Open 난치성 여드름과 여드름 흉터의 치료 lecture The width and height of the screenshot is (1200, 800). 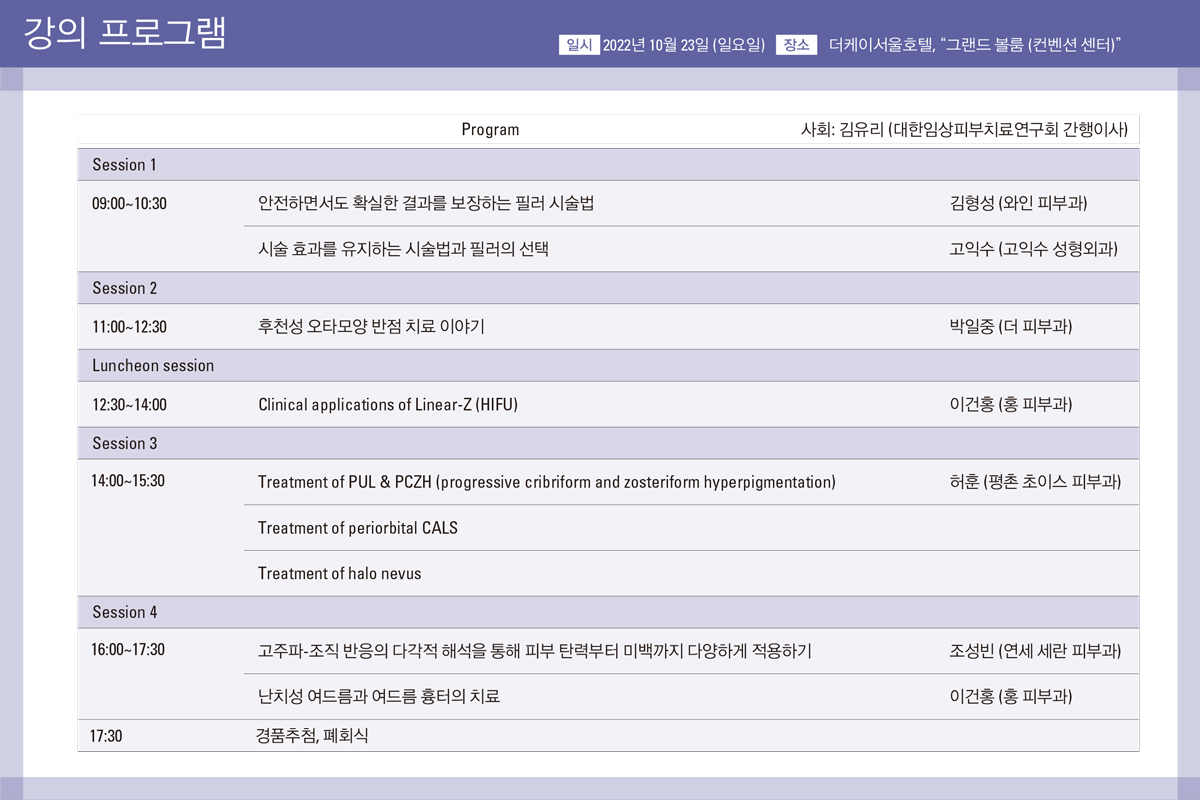coord(378,697)
